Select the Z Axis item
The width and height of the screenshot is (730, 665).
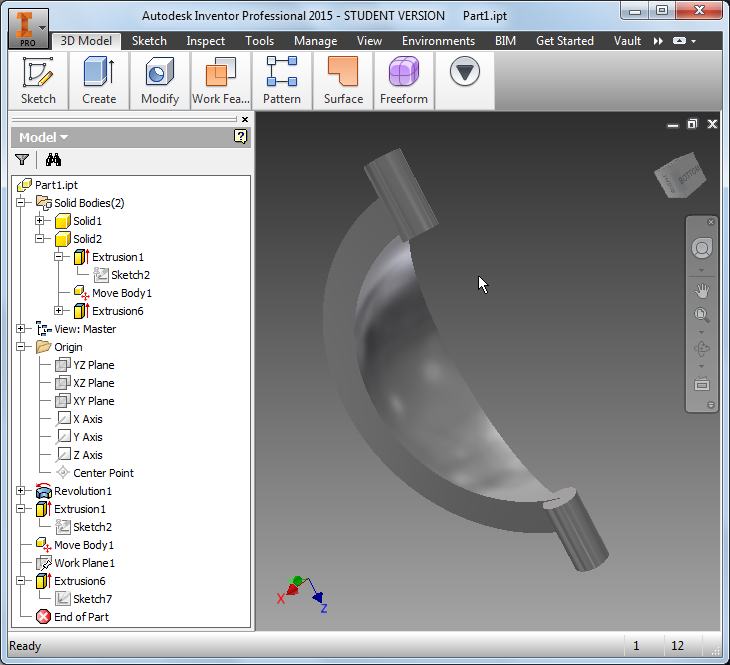[x=88, y=455]
